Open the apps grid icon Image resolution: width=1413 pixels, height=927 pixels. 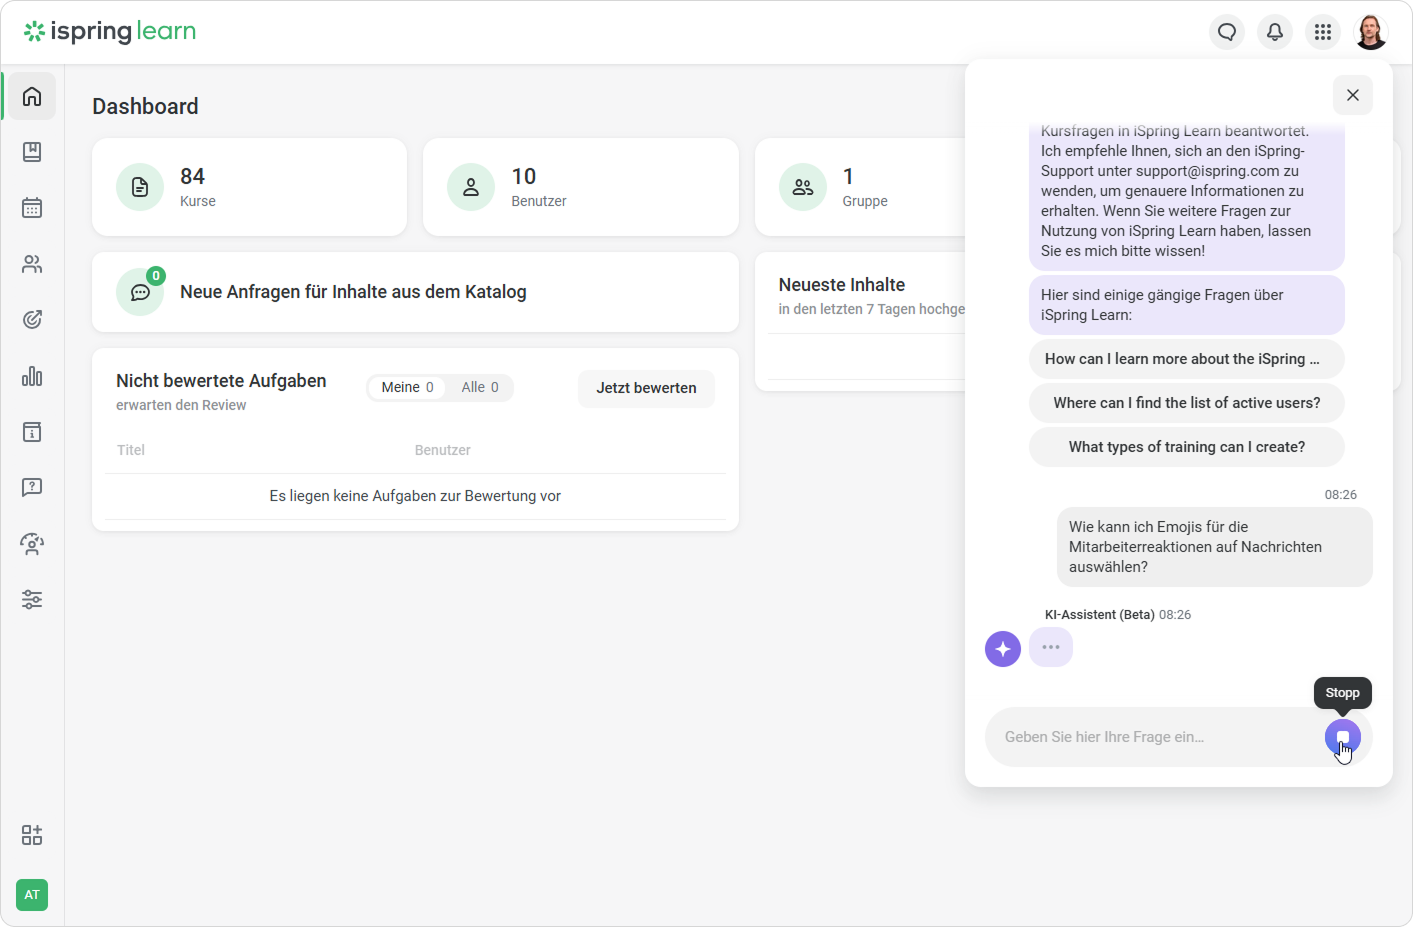pyautogui.click(x=1323, y=32)
